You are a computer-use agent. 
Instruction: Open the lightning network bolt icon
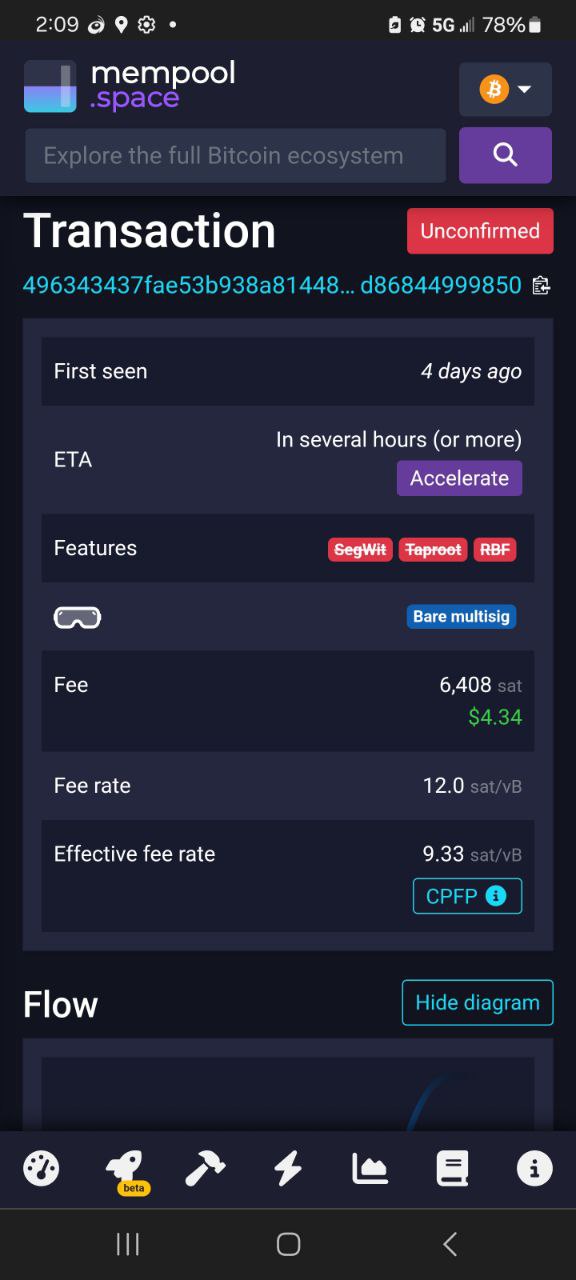pos(288,1168)
